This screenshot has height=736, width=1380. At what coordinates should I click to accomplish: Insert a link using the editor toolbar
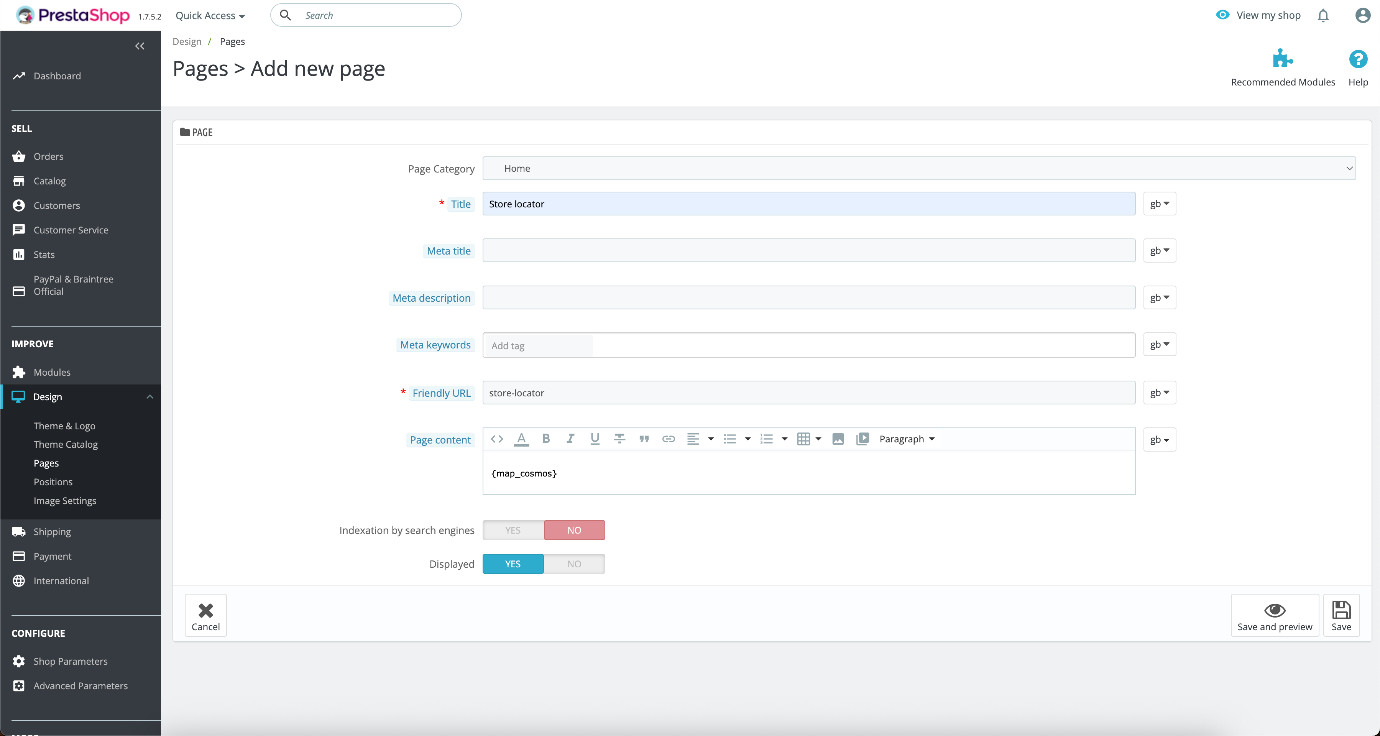coord(668,438)
